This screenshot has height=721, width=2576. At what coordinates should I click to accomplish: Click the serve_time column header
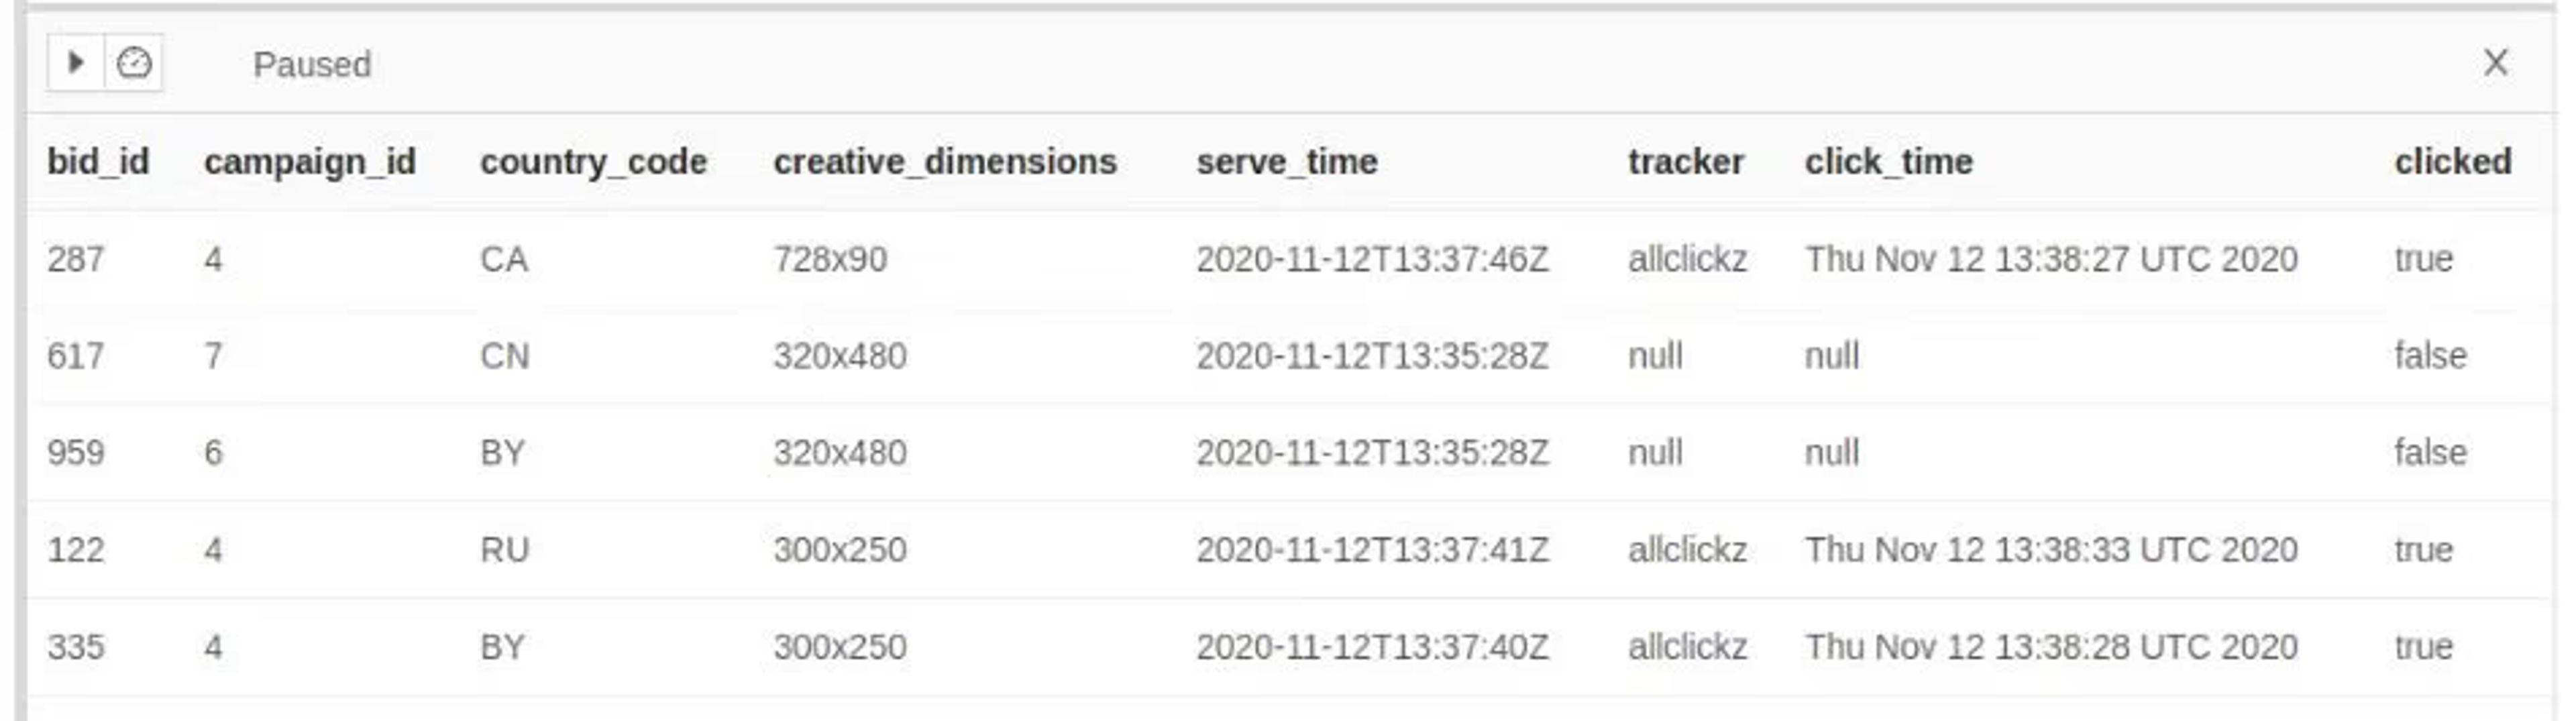[1287, 161]
